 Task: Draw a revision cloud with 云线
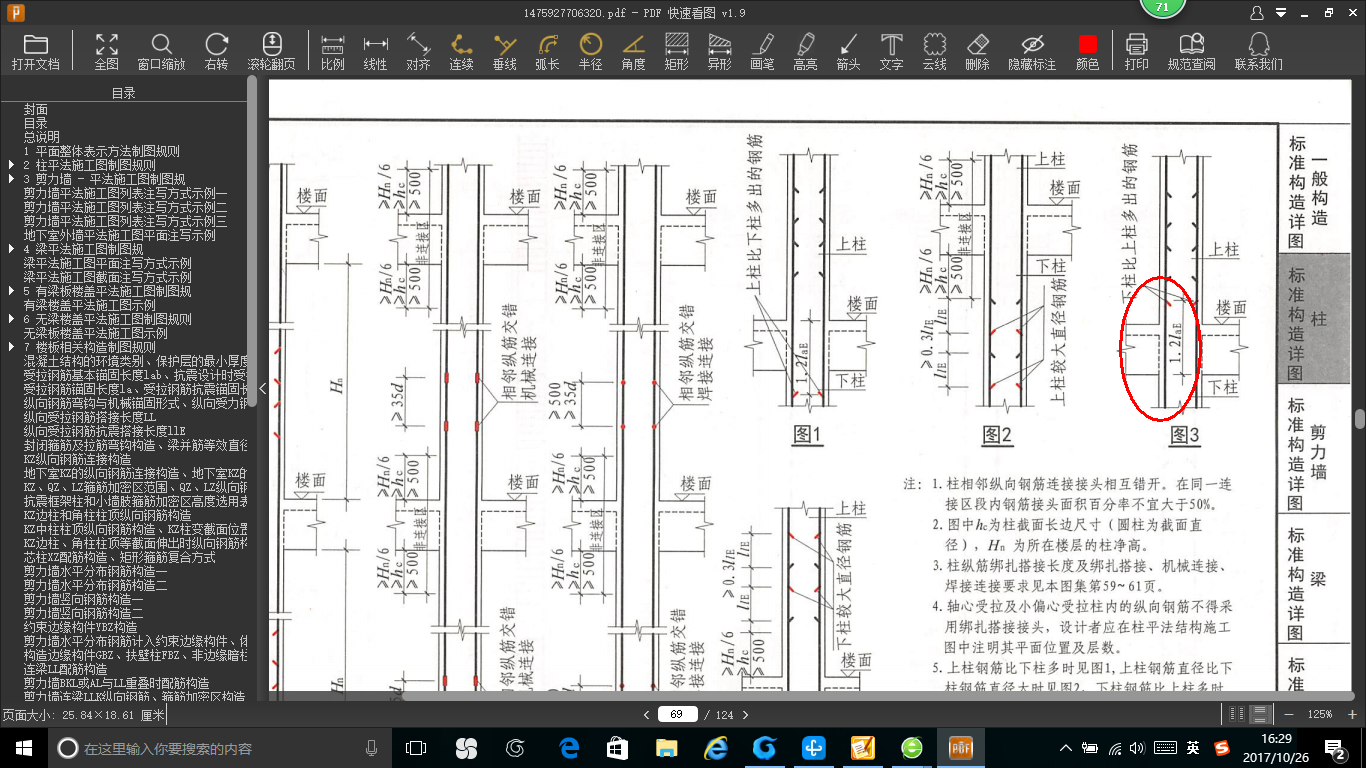tap(934, 51)
